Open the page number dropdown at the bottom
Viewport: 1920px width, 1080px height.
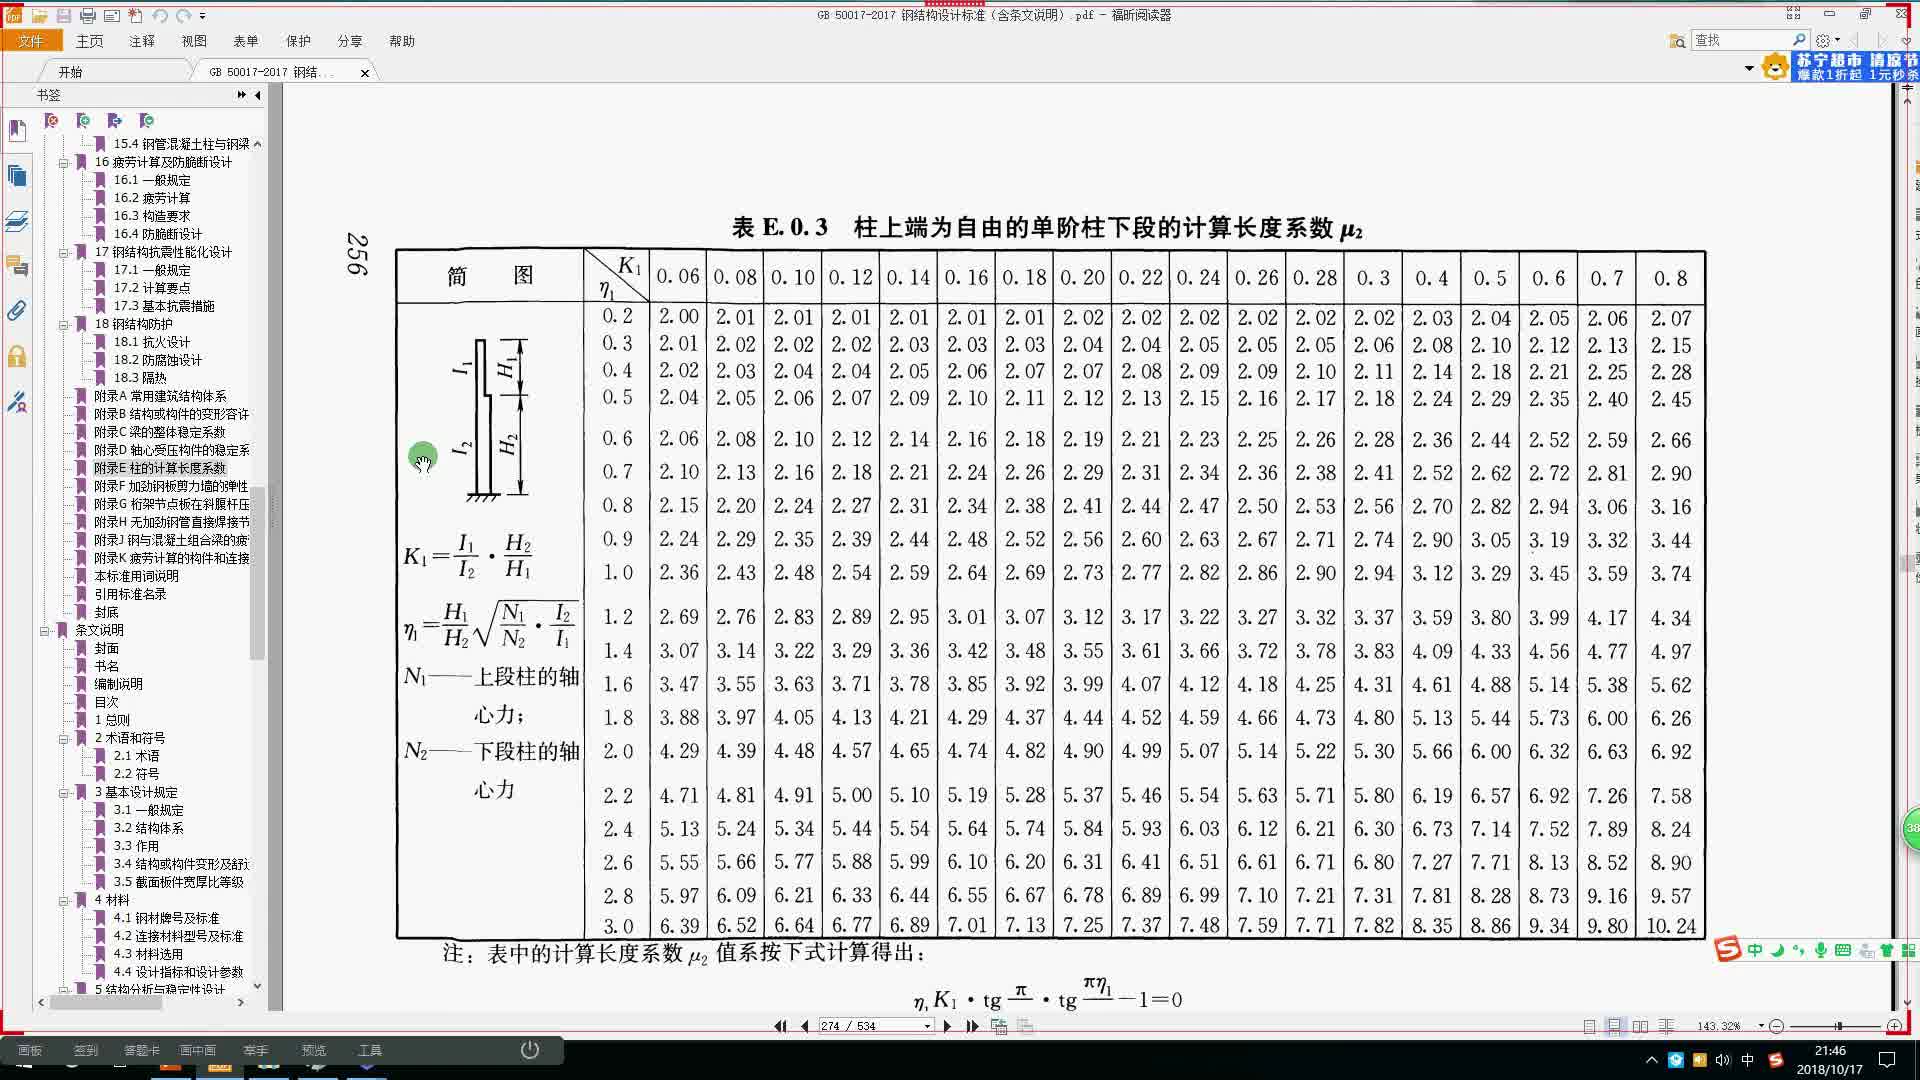925,1026
